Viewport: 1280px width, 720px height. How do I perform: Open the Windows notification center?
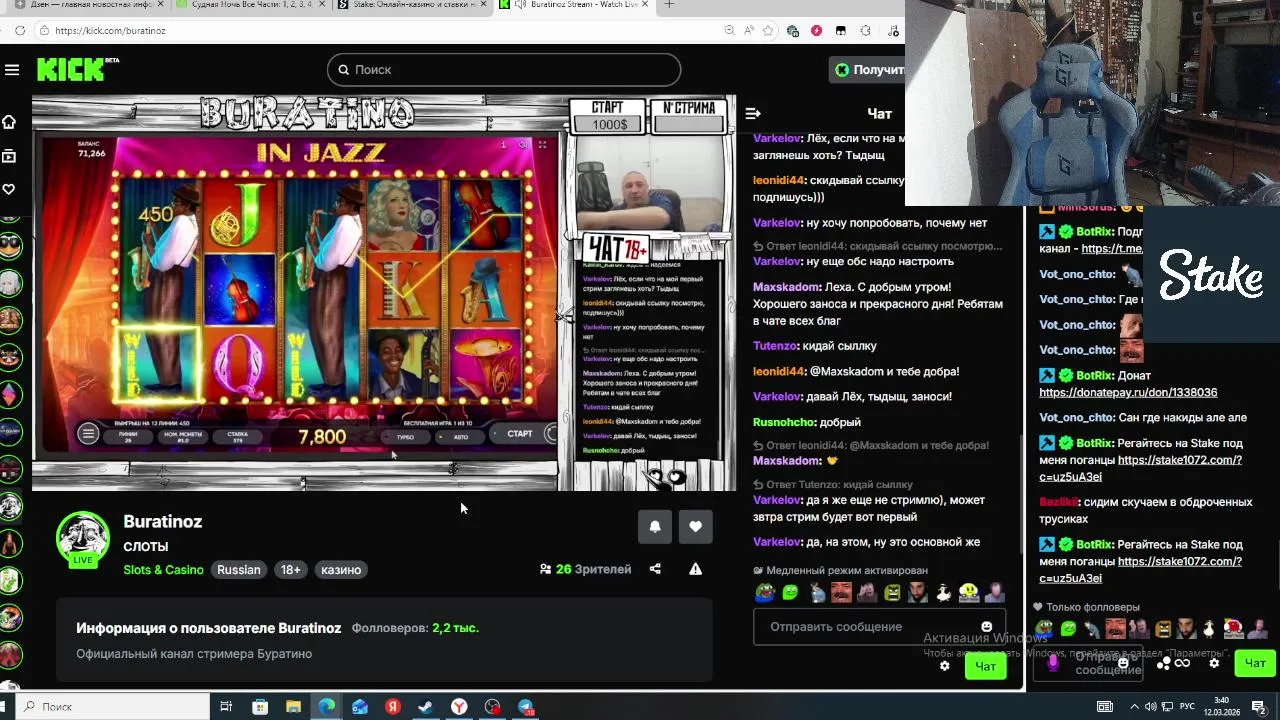tap(1259, 706)
